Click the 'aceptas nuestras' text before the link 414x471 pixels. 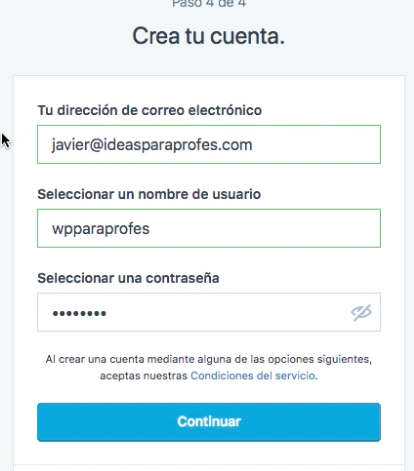pyautogui.click(x=143, y=376)
